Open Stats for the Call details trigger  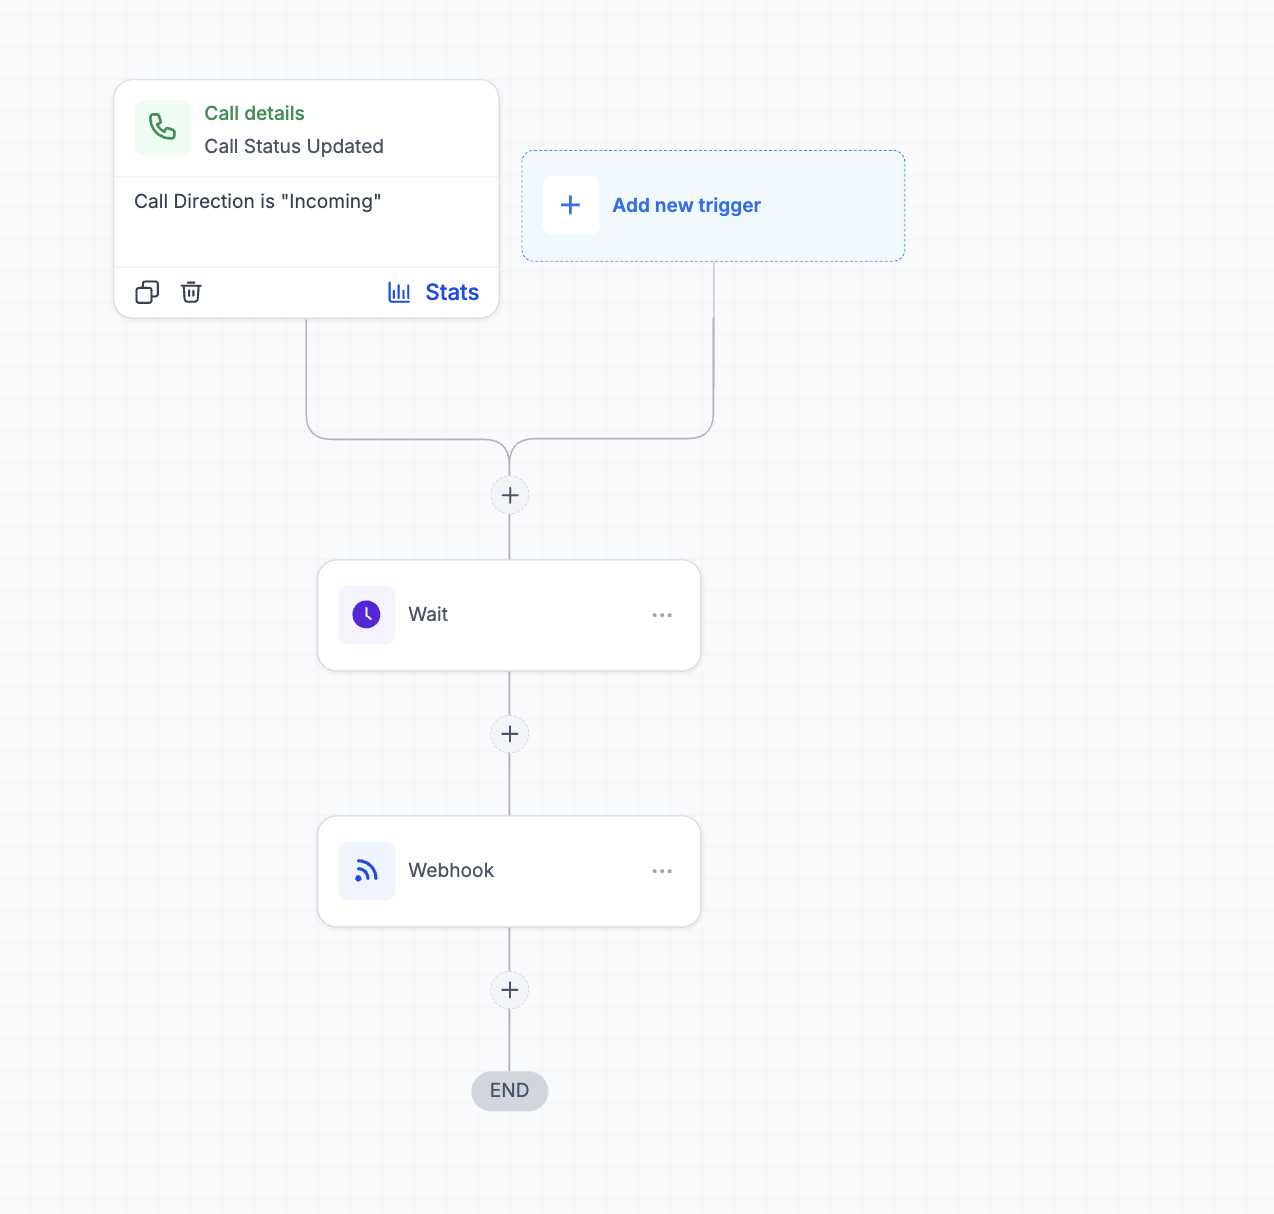(433, 292)
